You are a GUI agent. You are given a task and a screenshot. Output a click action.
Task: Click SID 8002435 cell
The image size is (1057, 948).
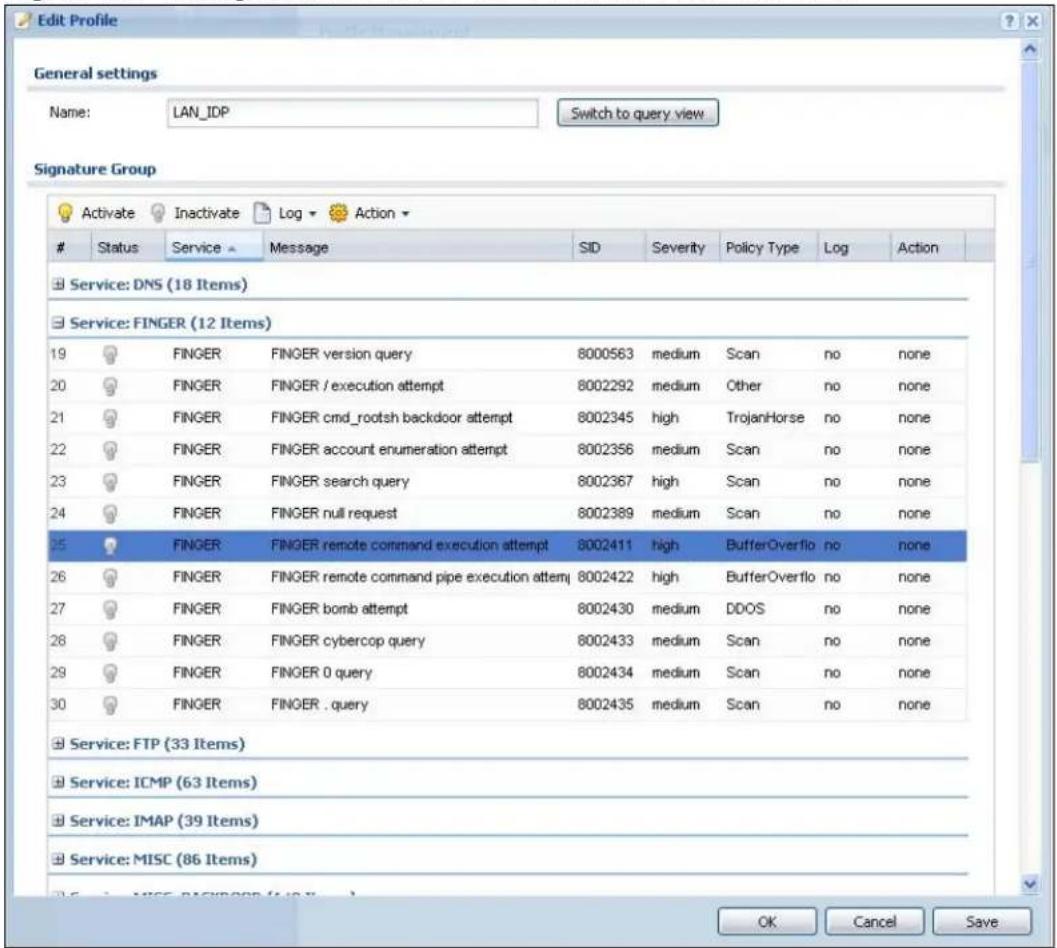tap(605, 705)
